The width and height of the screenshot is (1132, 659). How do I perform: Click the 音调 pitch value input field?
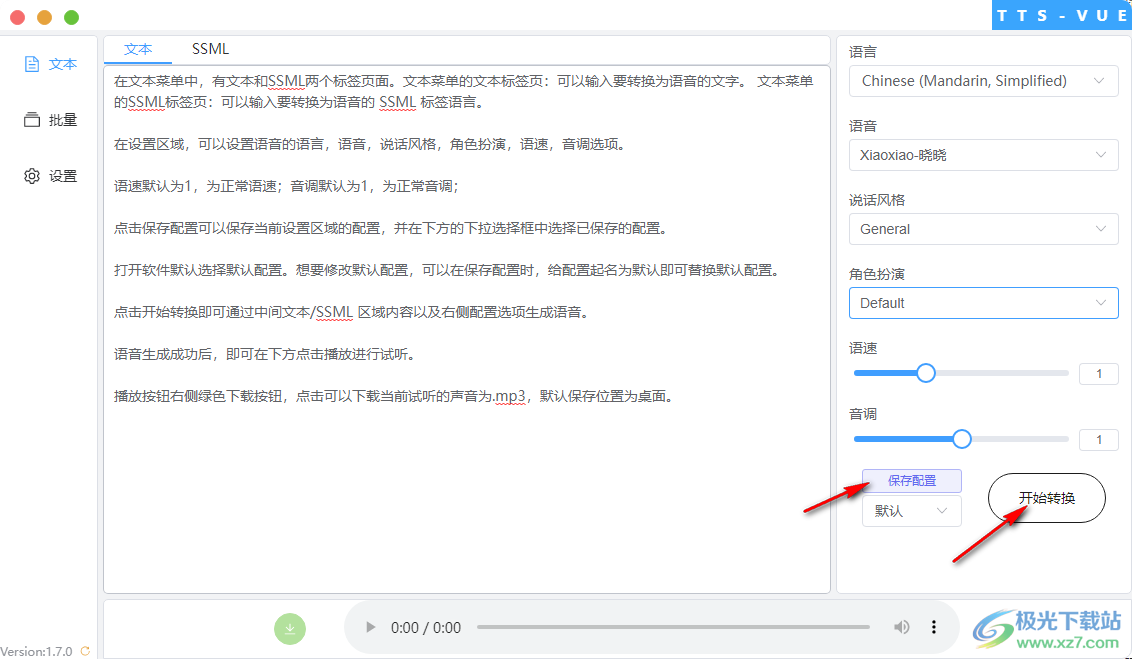tap(1098, 439)
